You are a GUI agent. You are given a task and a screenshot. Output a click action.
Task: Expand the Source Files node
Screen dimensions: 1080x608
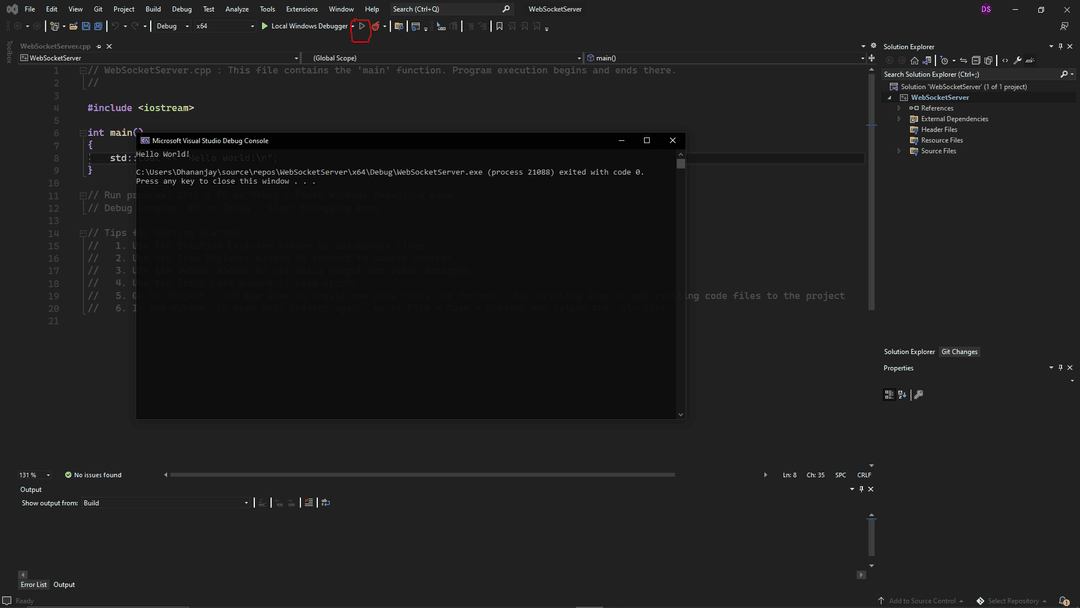click(x=899, y=151)
